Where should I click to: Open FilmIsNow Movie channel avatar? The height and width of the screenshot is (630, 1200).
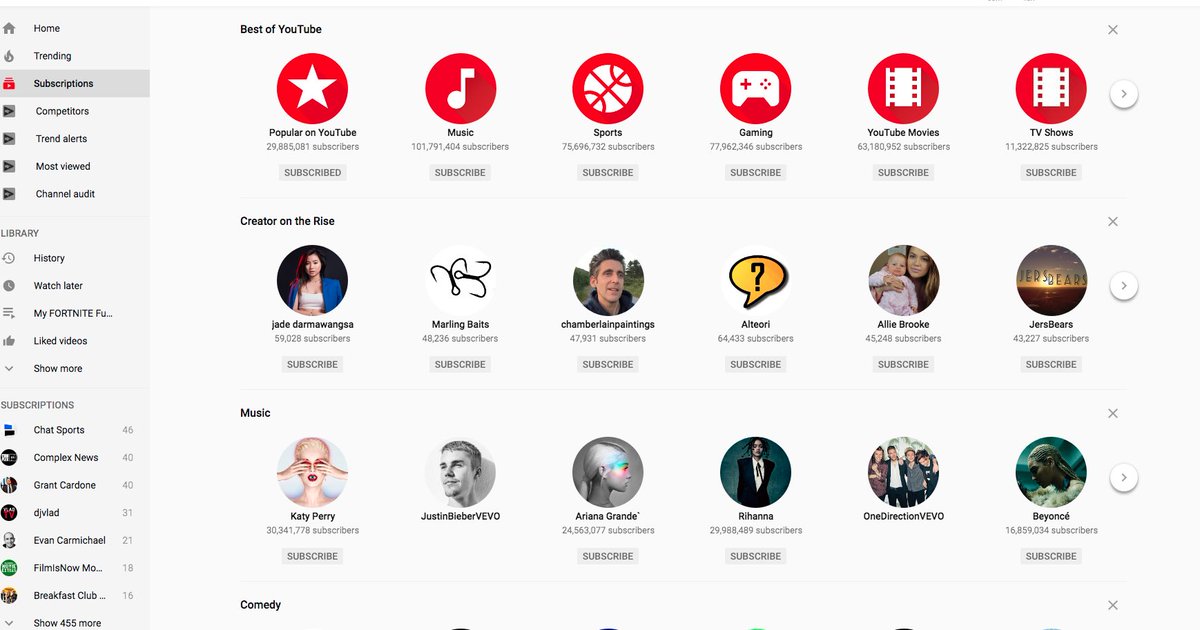pyautogui.click(x=9, y=568)
